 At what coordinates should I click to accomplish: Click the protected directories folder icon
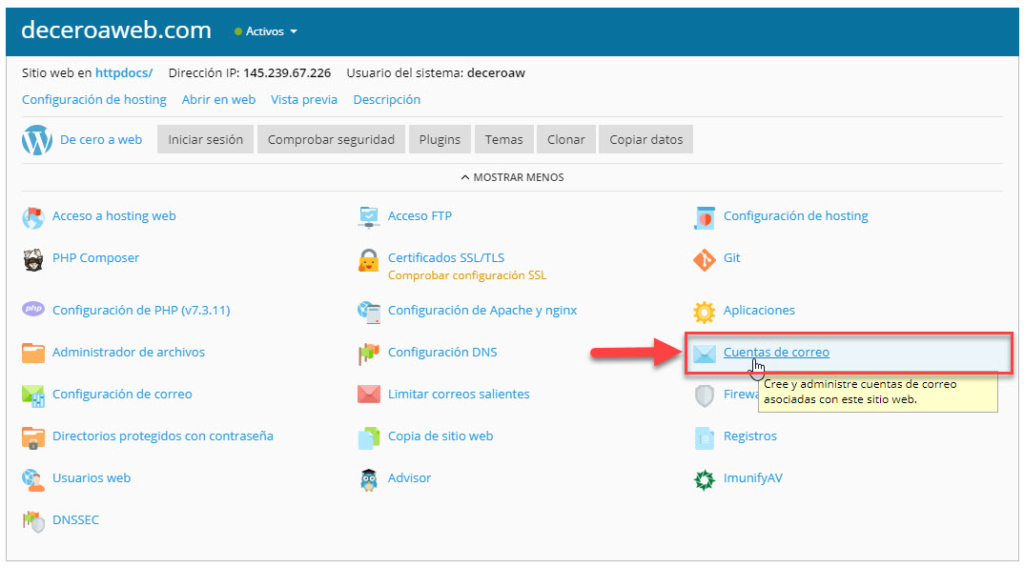pyautogui.click(x=33, y=438)
